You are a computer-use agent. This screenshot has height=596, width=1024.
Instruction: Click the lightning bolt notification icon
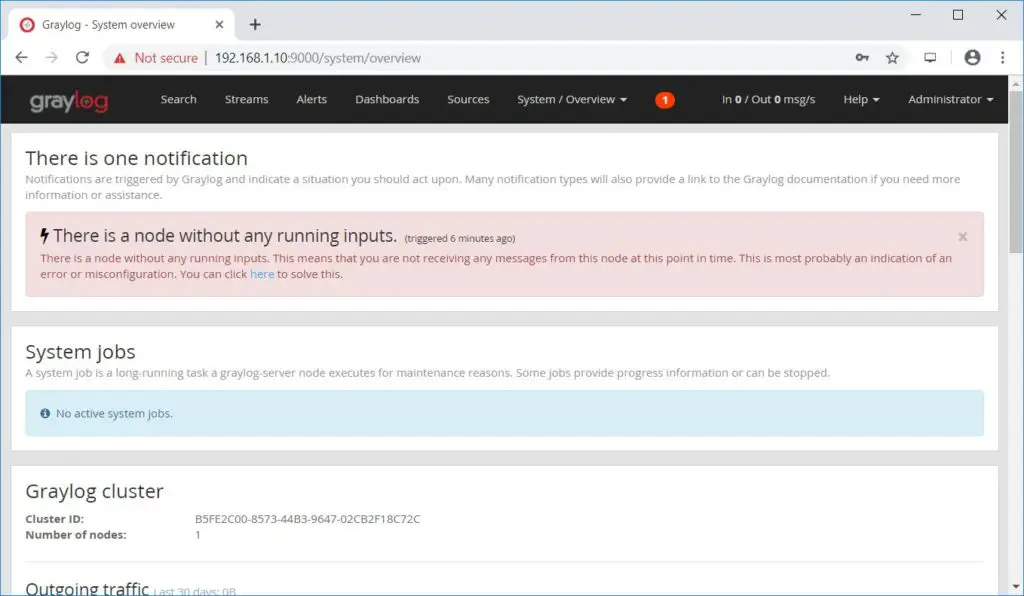[44, 235]
